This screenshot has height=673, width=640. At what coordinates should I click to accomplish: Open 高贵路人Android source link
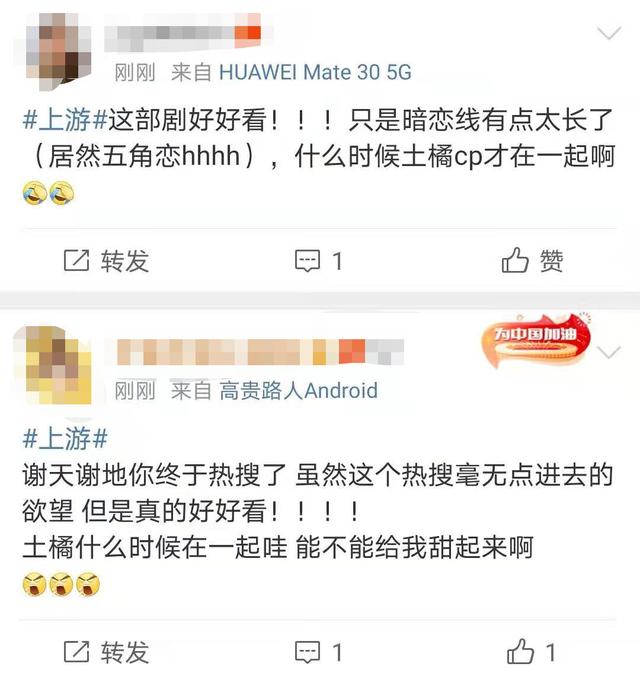pyautogui.click(x=298, y=391)
